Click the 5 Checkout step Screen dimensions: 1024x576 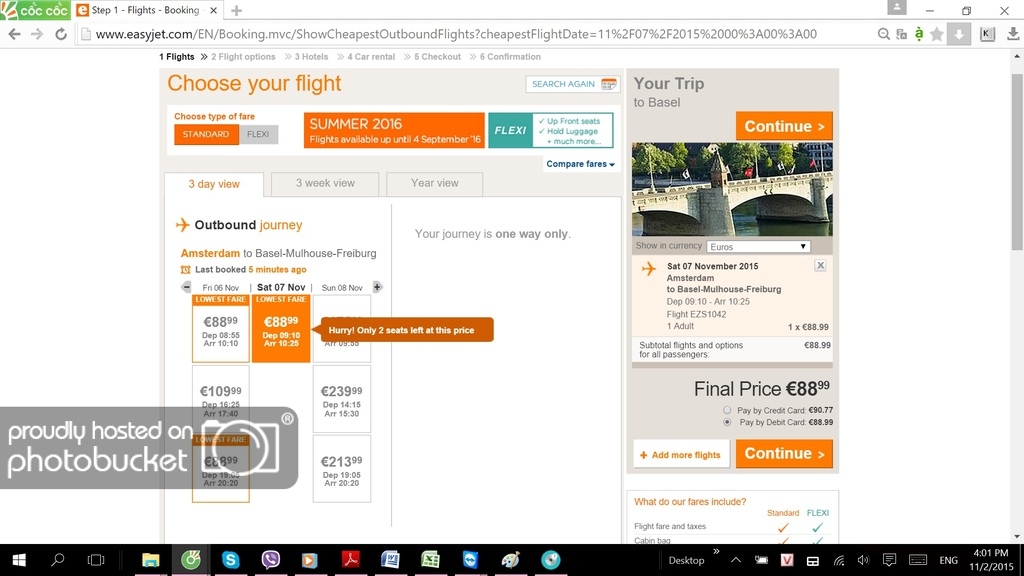coord(438,57)
